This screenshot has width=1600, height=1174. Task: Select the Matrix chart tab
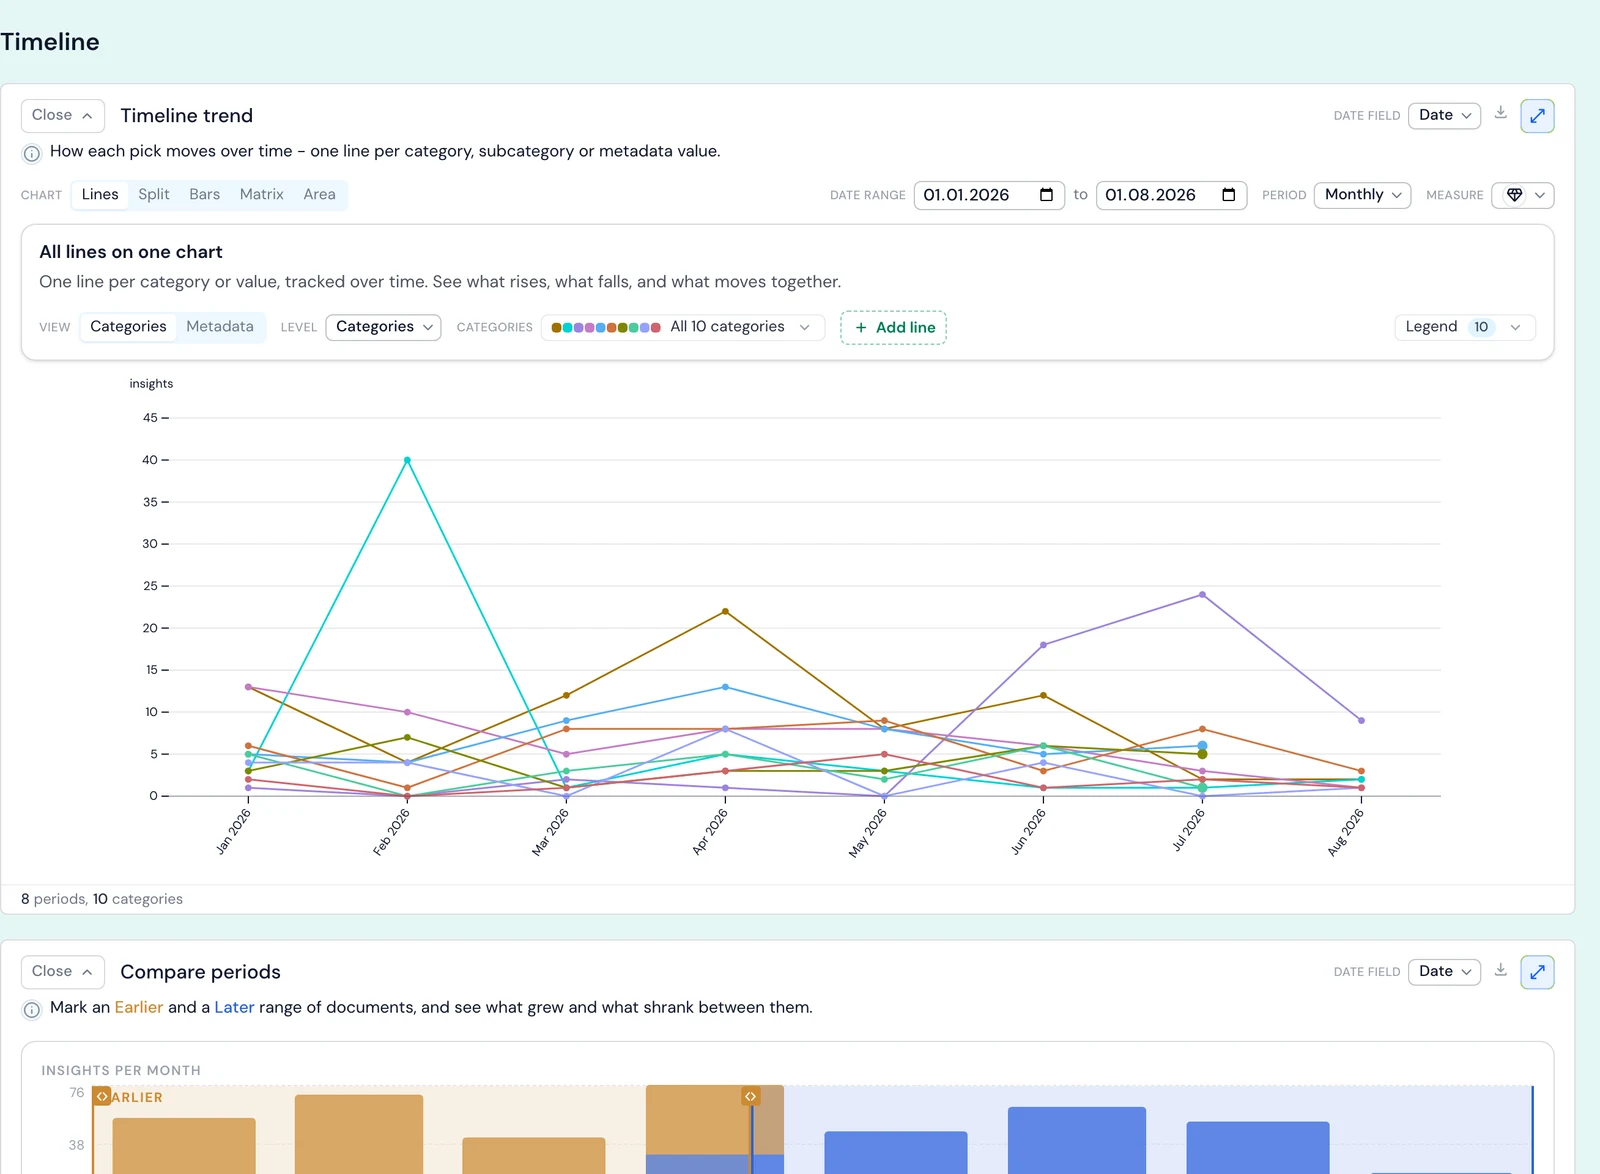(x=261, y=195)
